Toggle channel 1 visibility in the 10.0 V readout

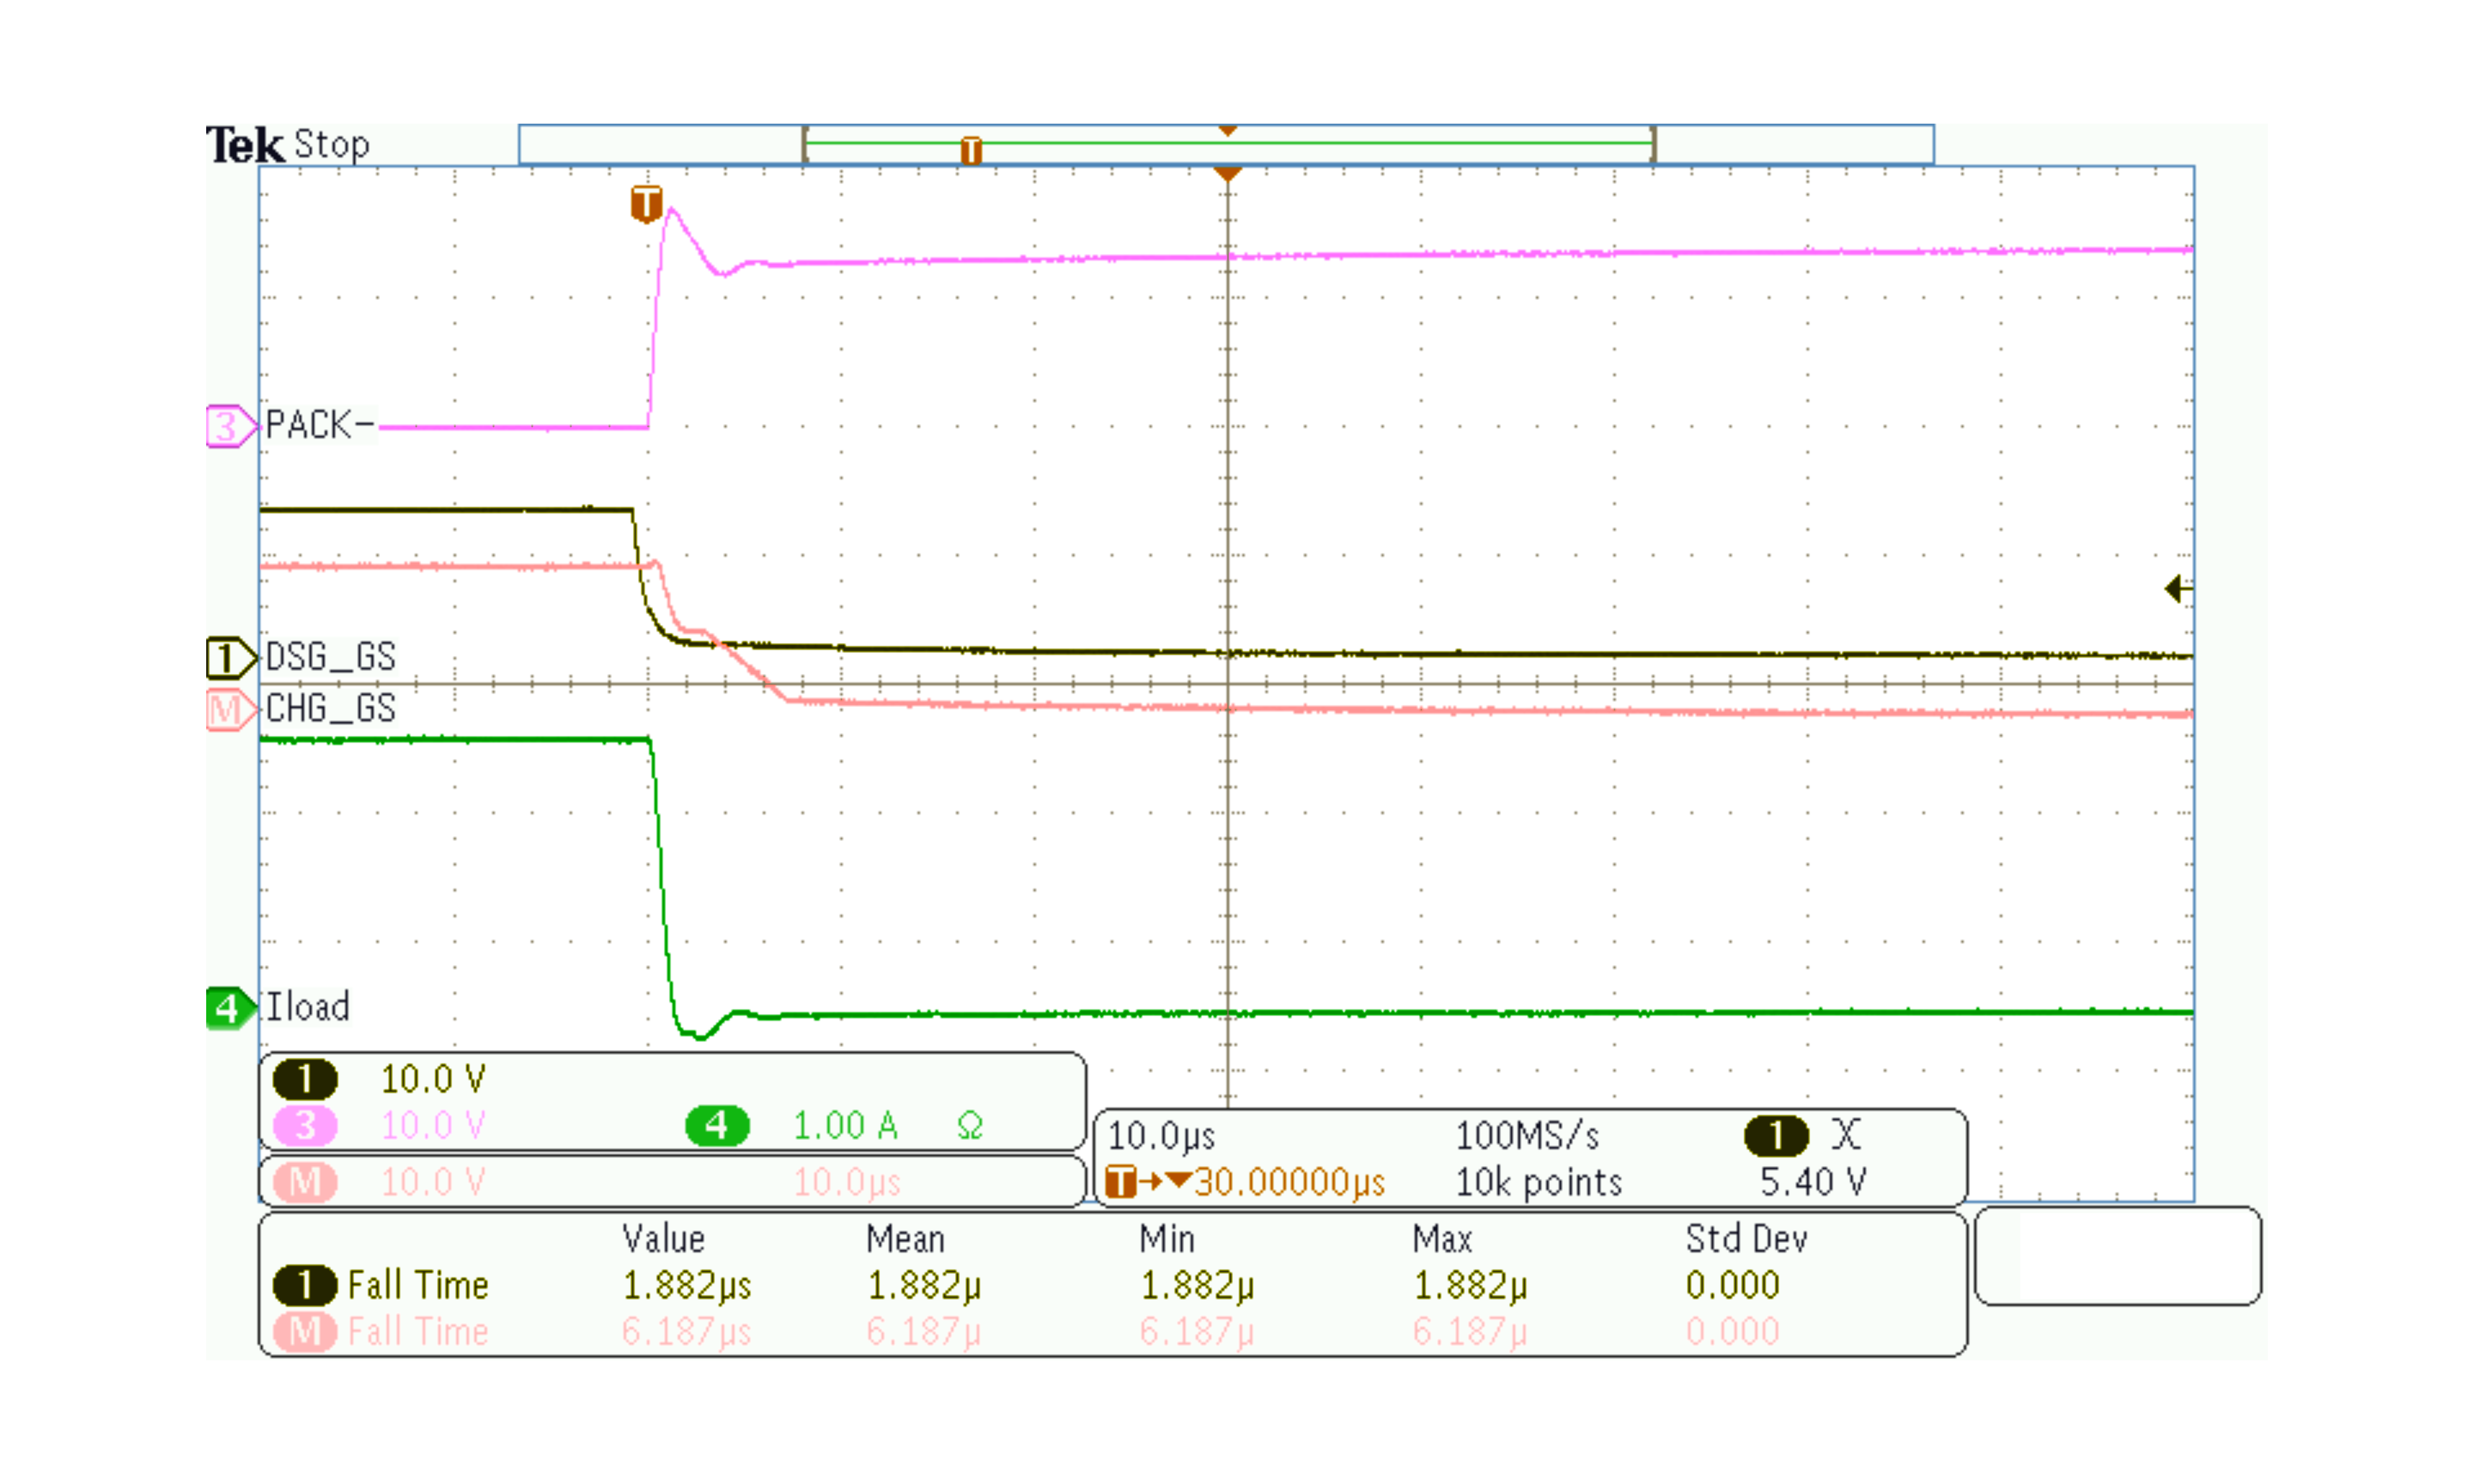[x=306, y=1079]
